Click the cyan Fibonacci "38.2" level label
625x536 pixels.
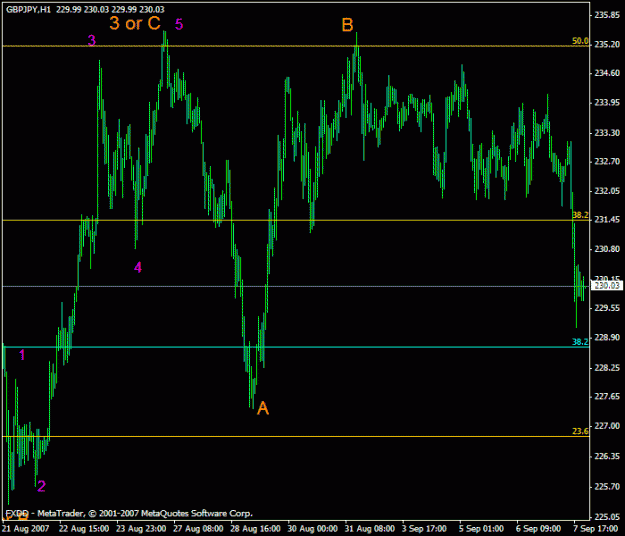click(x=580, y=342)
